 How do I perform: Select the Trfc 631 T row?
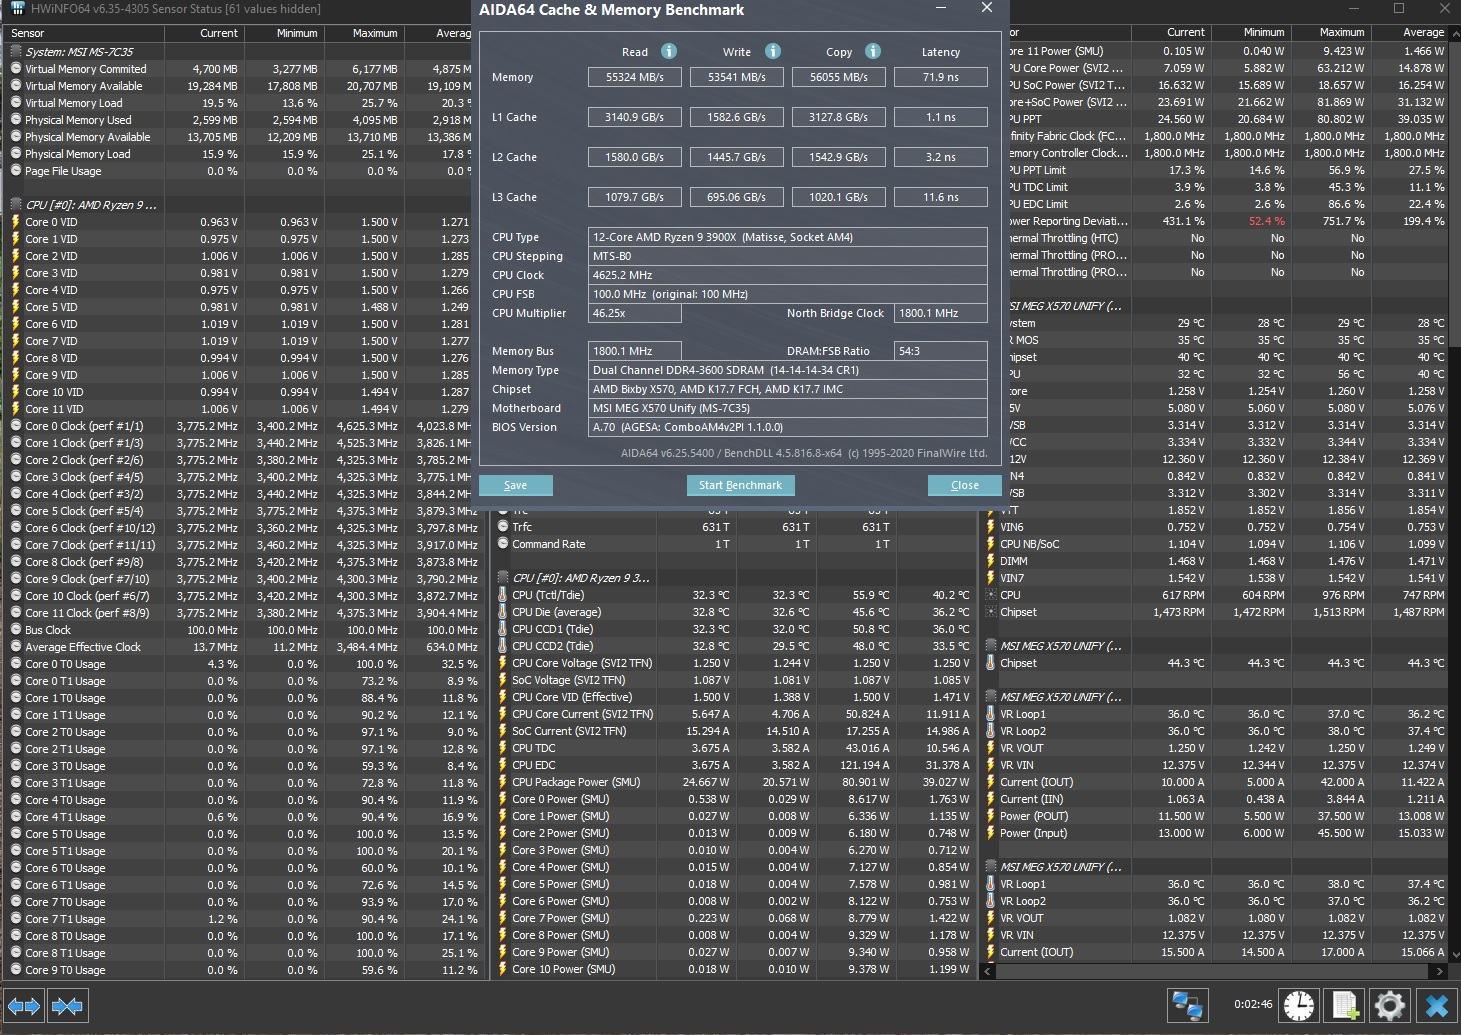pyautogui.click(x=735, y=527)
